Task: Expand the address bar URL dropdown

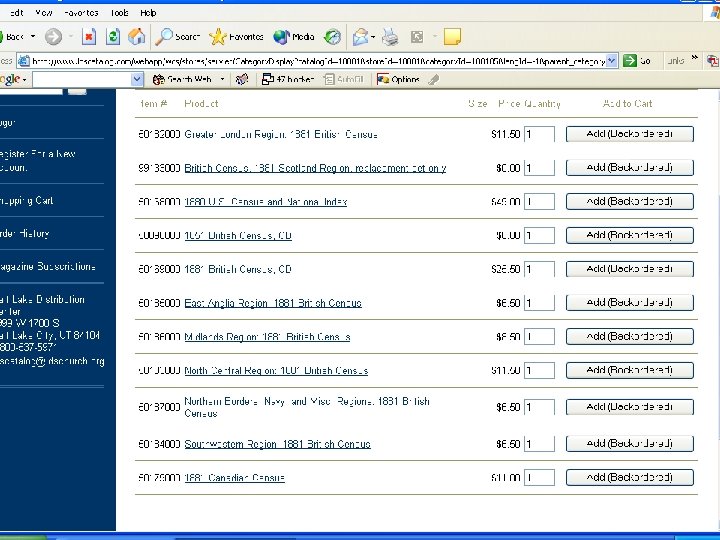Action: click(x=611, y=61)
